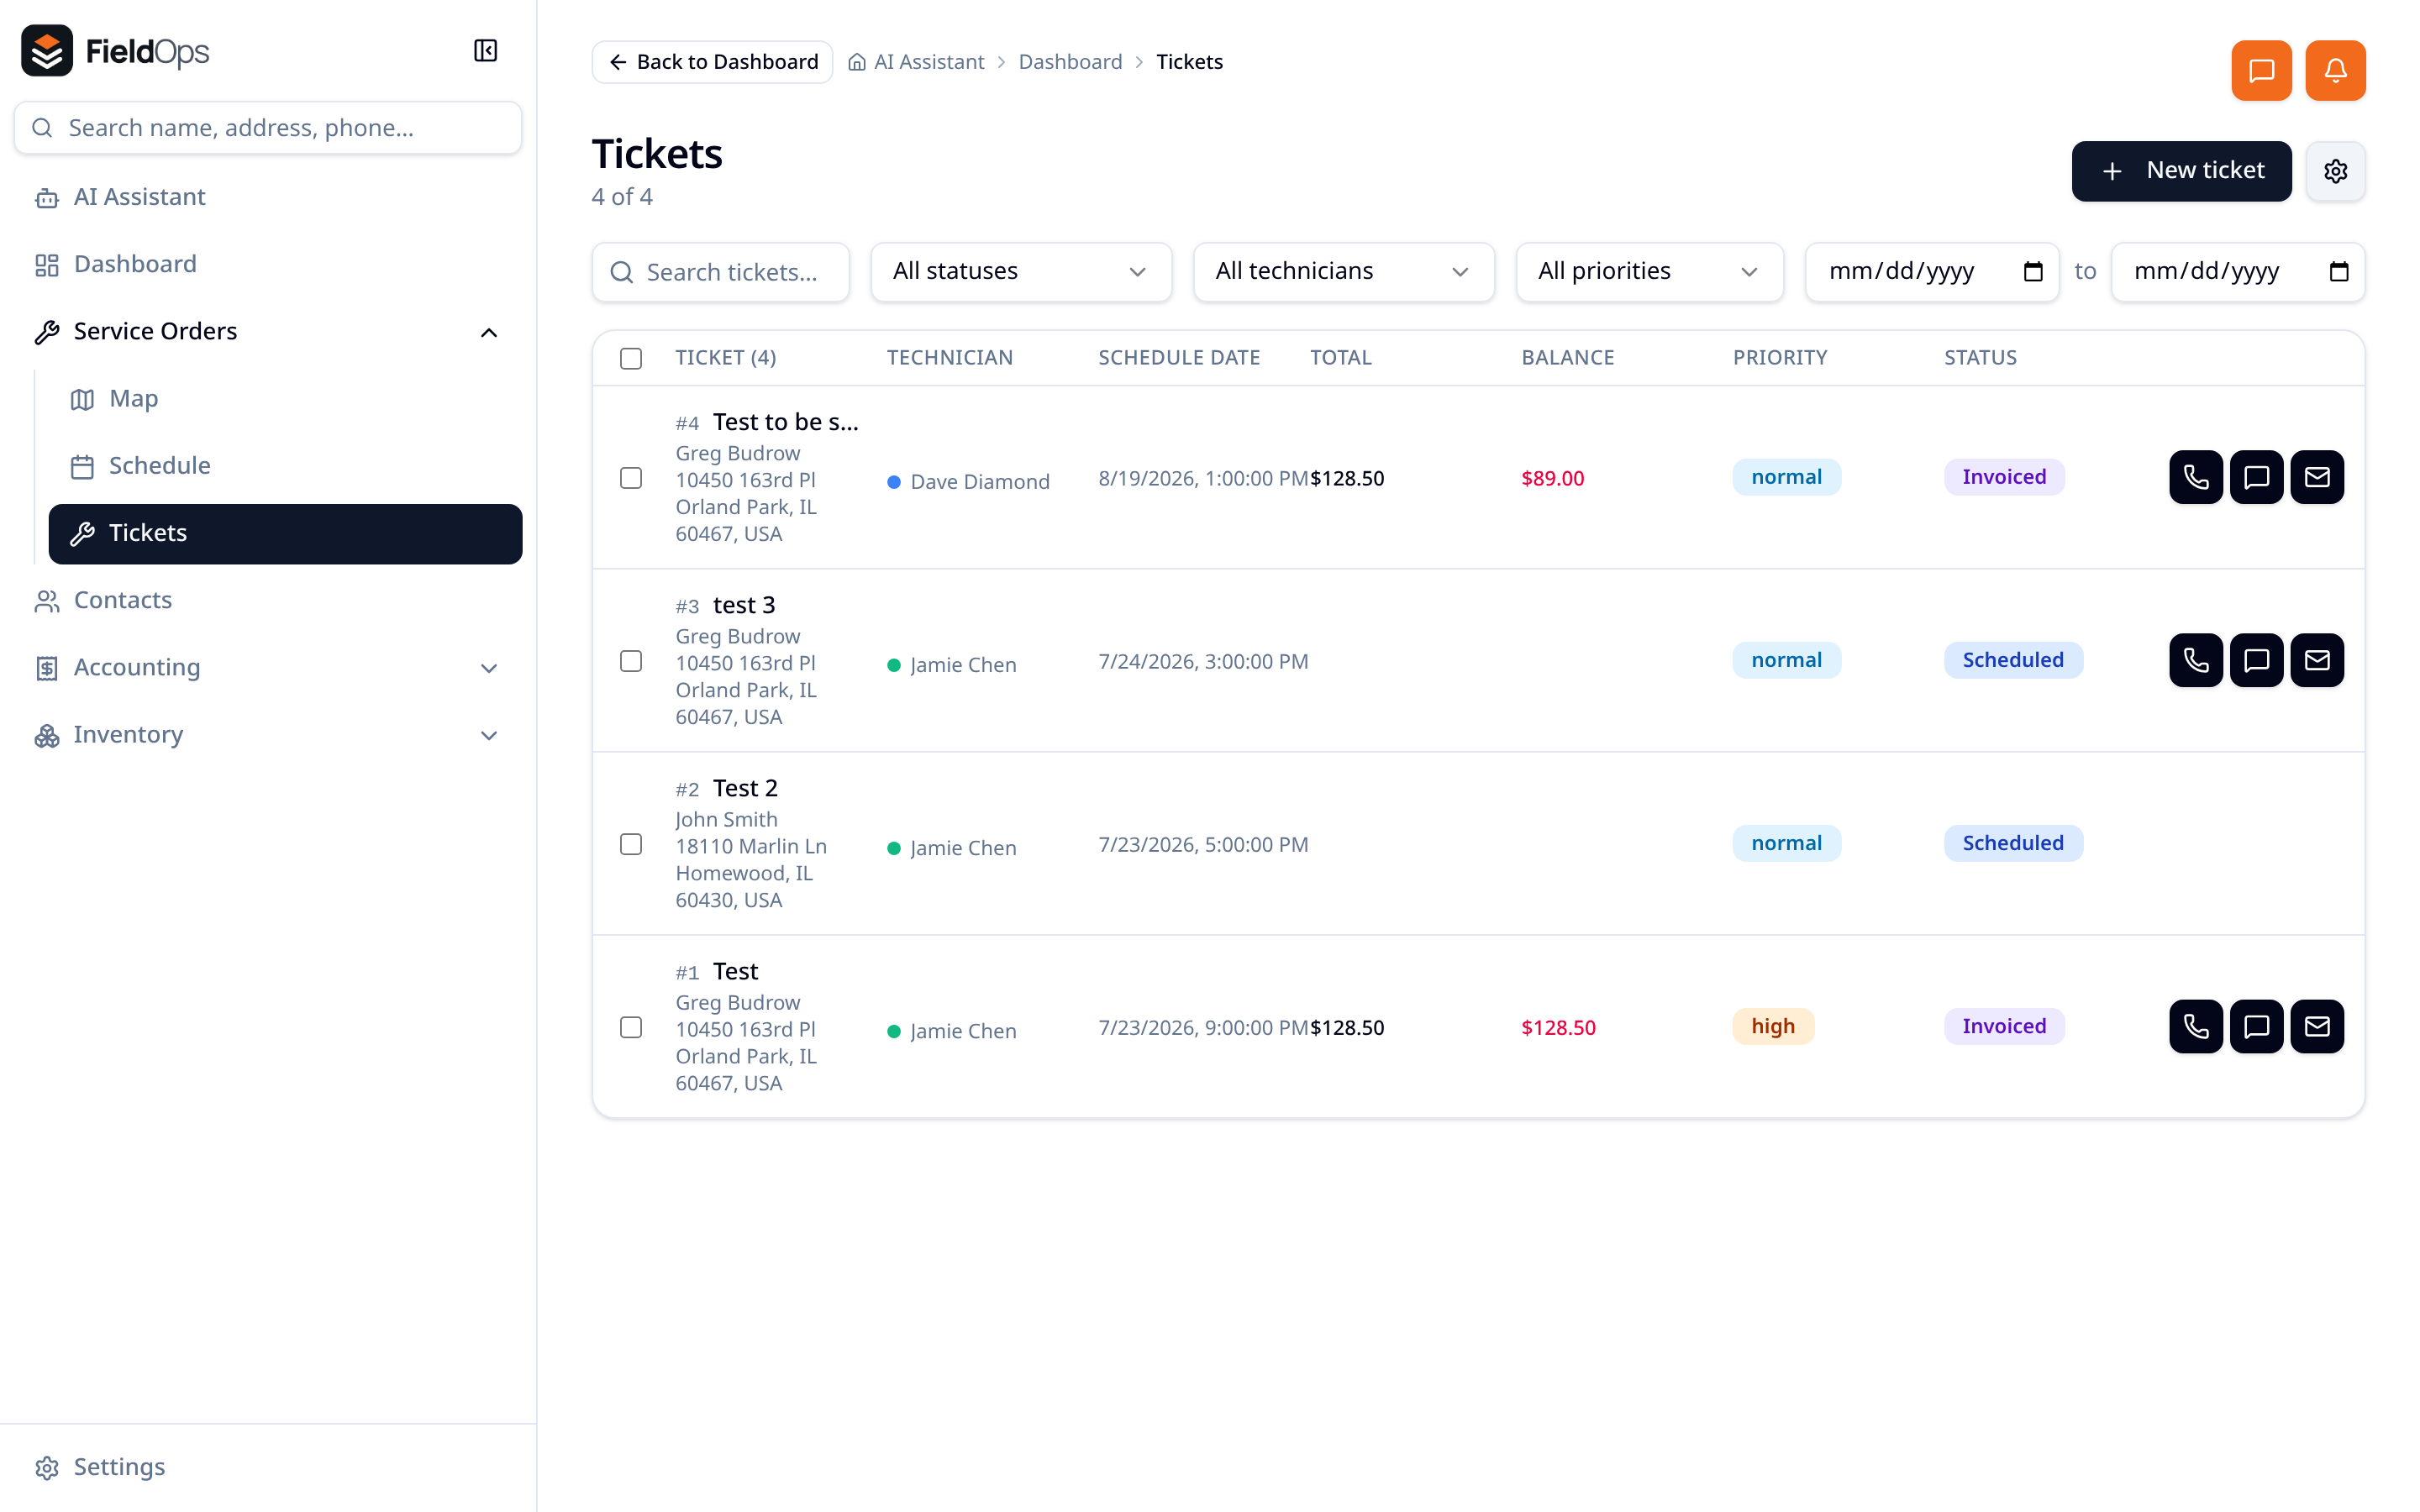
Task: Check the box for ticket #2 Test 2
Action: click(x=631, y=844)
